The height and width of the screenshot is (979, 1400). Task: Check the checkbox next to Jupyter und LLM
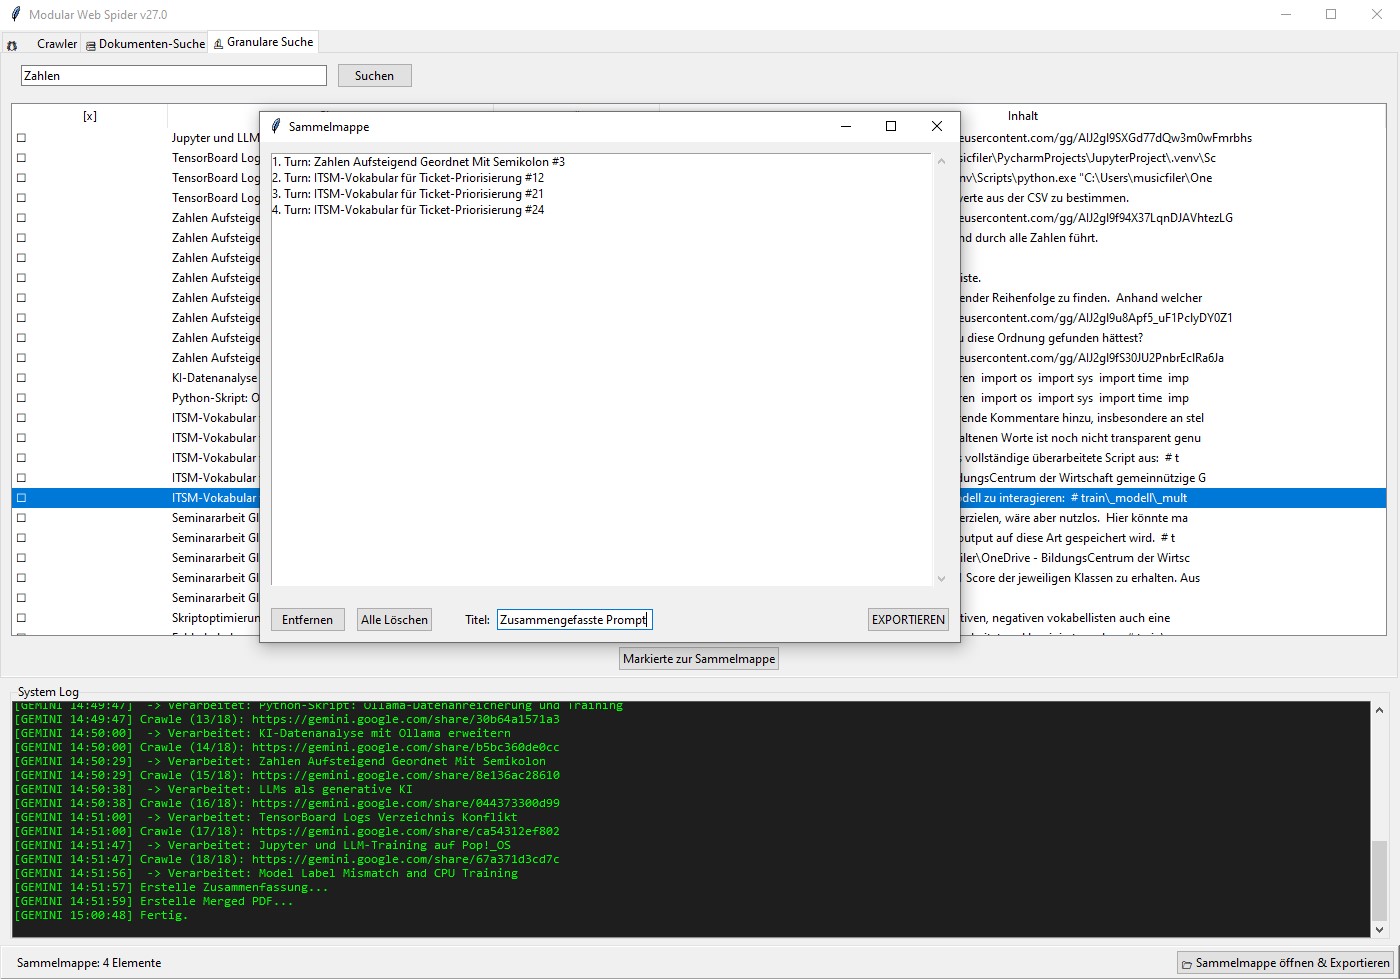click(21, 137)
